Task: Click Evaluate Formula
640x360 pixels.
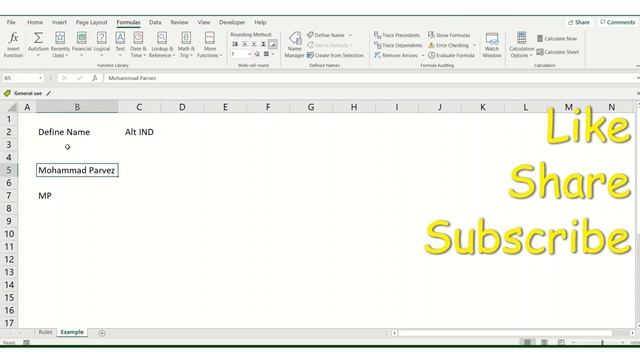Action: (451, 55)
